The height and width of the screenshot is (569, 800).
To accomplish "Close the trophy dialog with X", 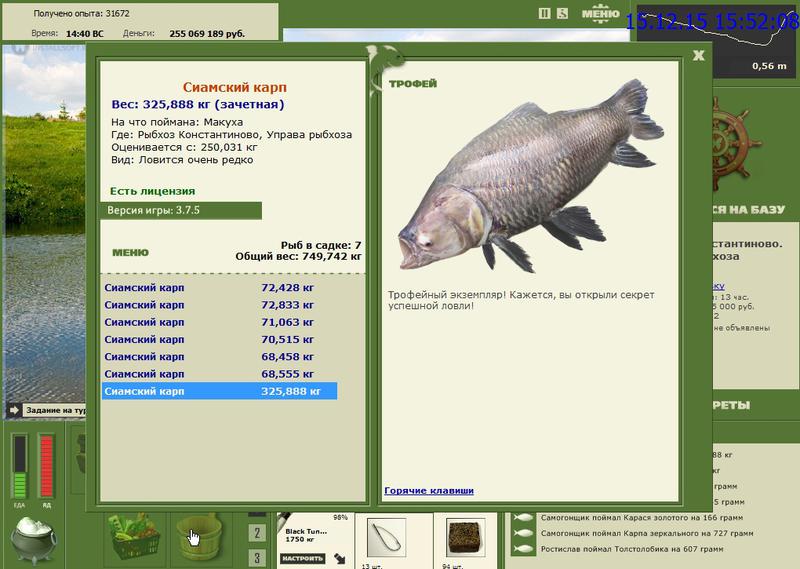I will click(x=698, y=56).
